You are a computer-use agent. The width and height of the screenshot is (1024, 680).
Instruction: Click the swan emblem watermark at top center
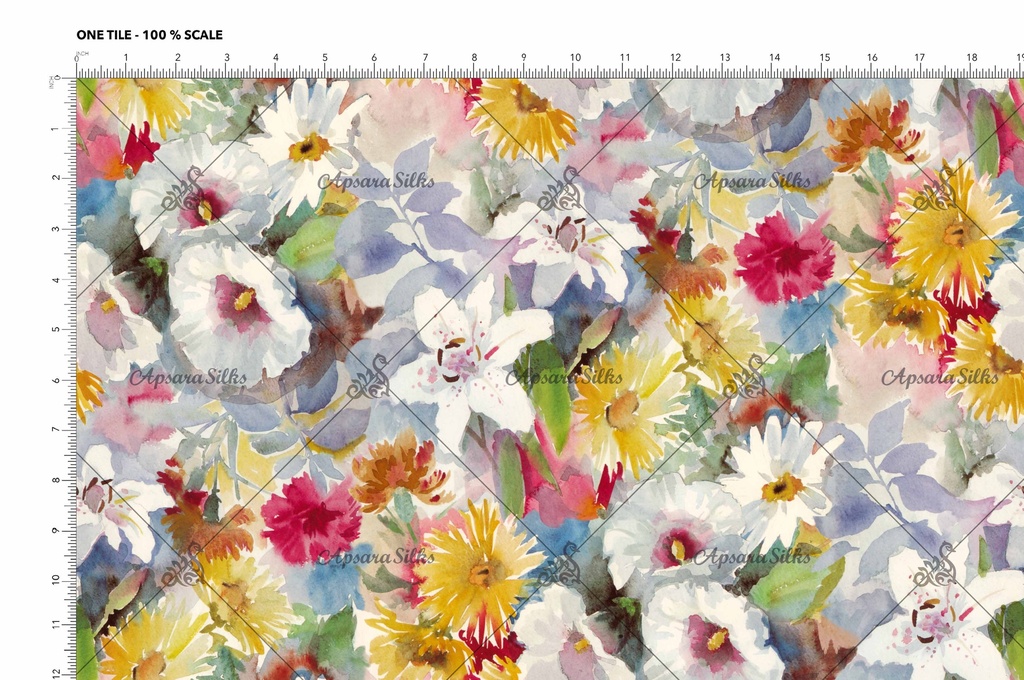tap(559, 189)
